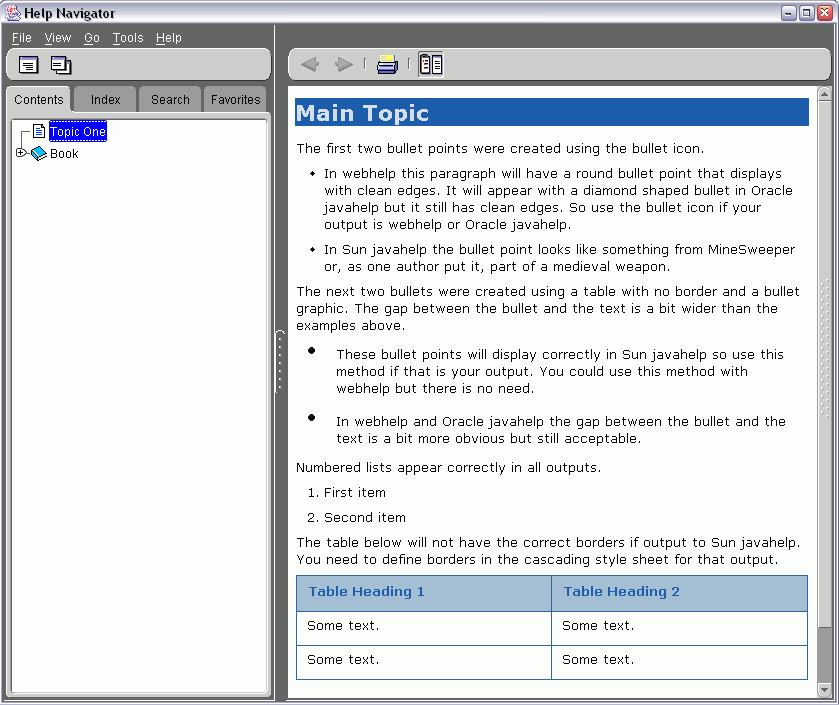Go back using the left arrow button
This screenshot has width=839, height=705.
[310, 65]
